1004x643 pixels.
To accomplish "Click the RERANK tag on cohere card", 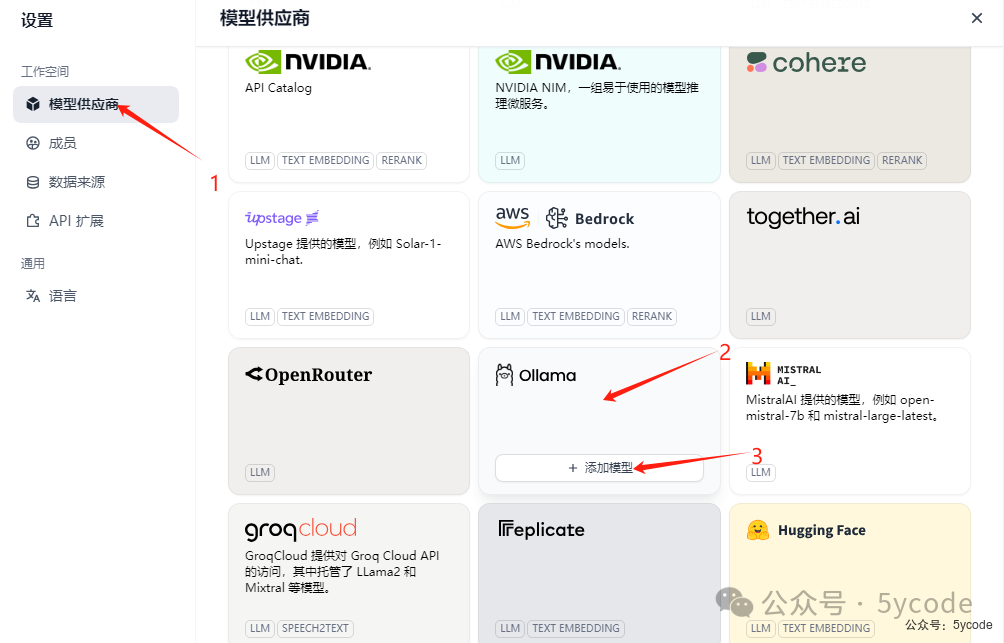I will pyautogui.click(x=902, y=160).
